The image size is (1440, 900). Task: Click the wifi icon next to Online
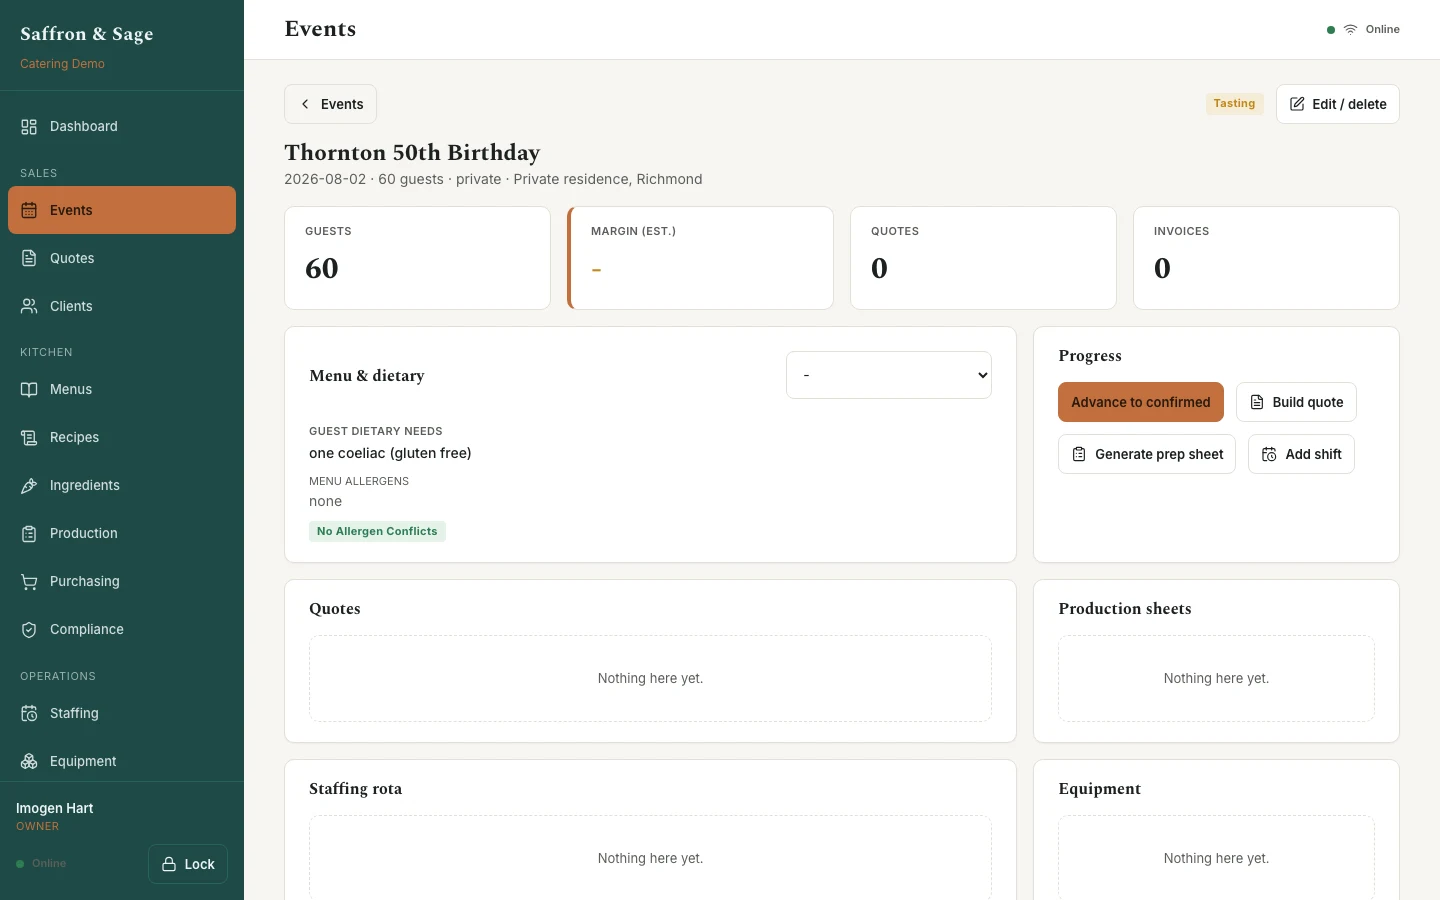(x=1350, y=30)
